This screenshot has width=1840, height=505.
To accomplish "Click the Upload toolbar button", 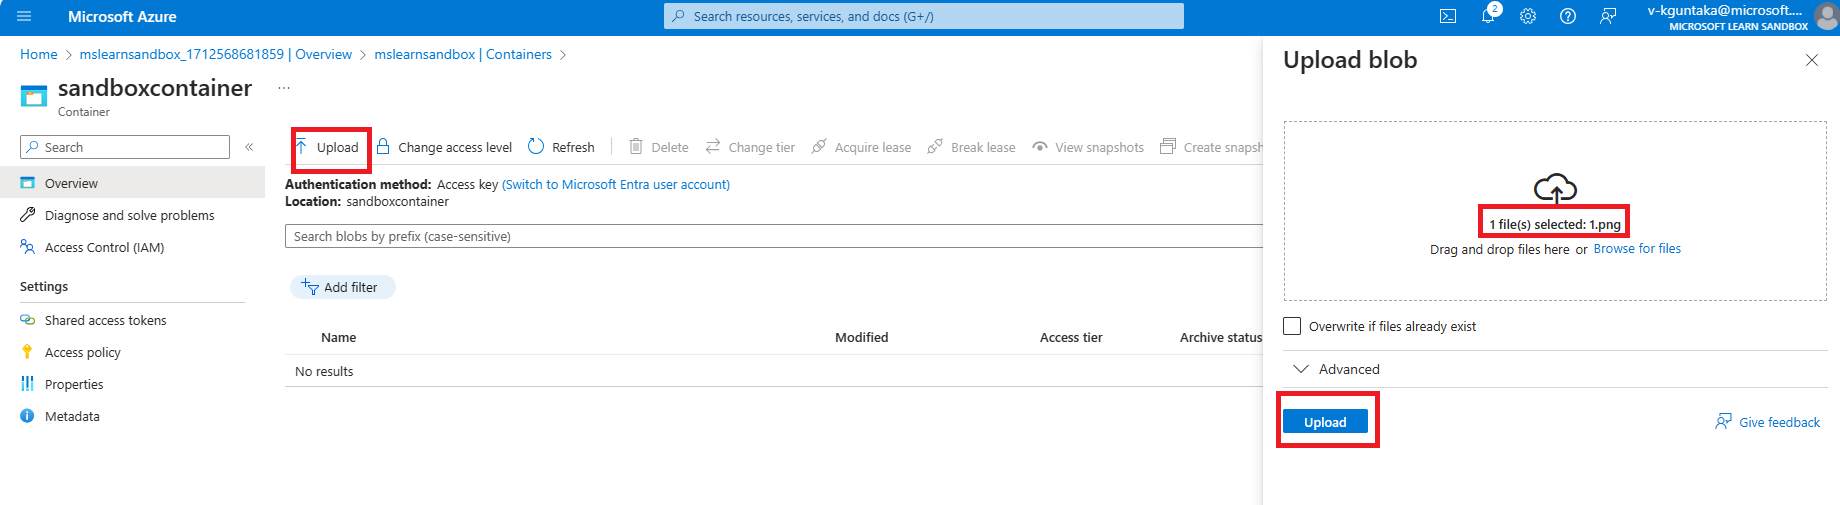I will pos(327,148).
